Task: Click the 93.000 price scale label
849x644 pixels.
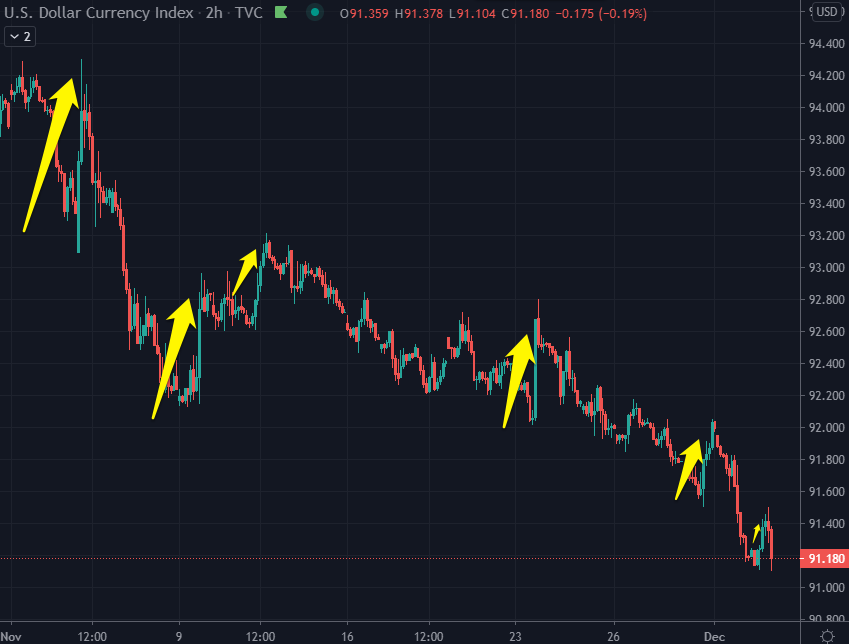Action: point(826,268)
